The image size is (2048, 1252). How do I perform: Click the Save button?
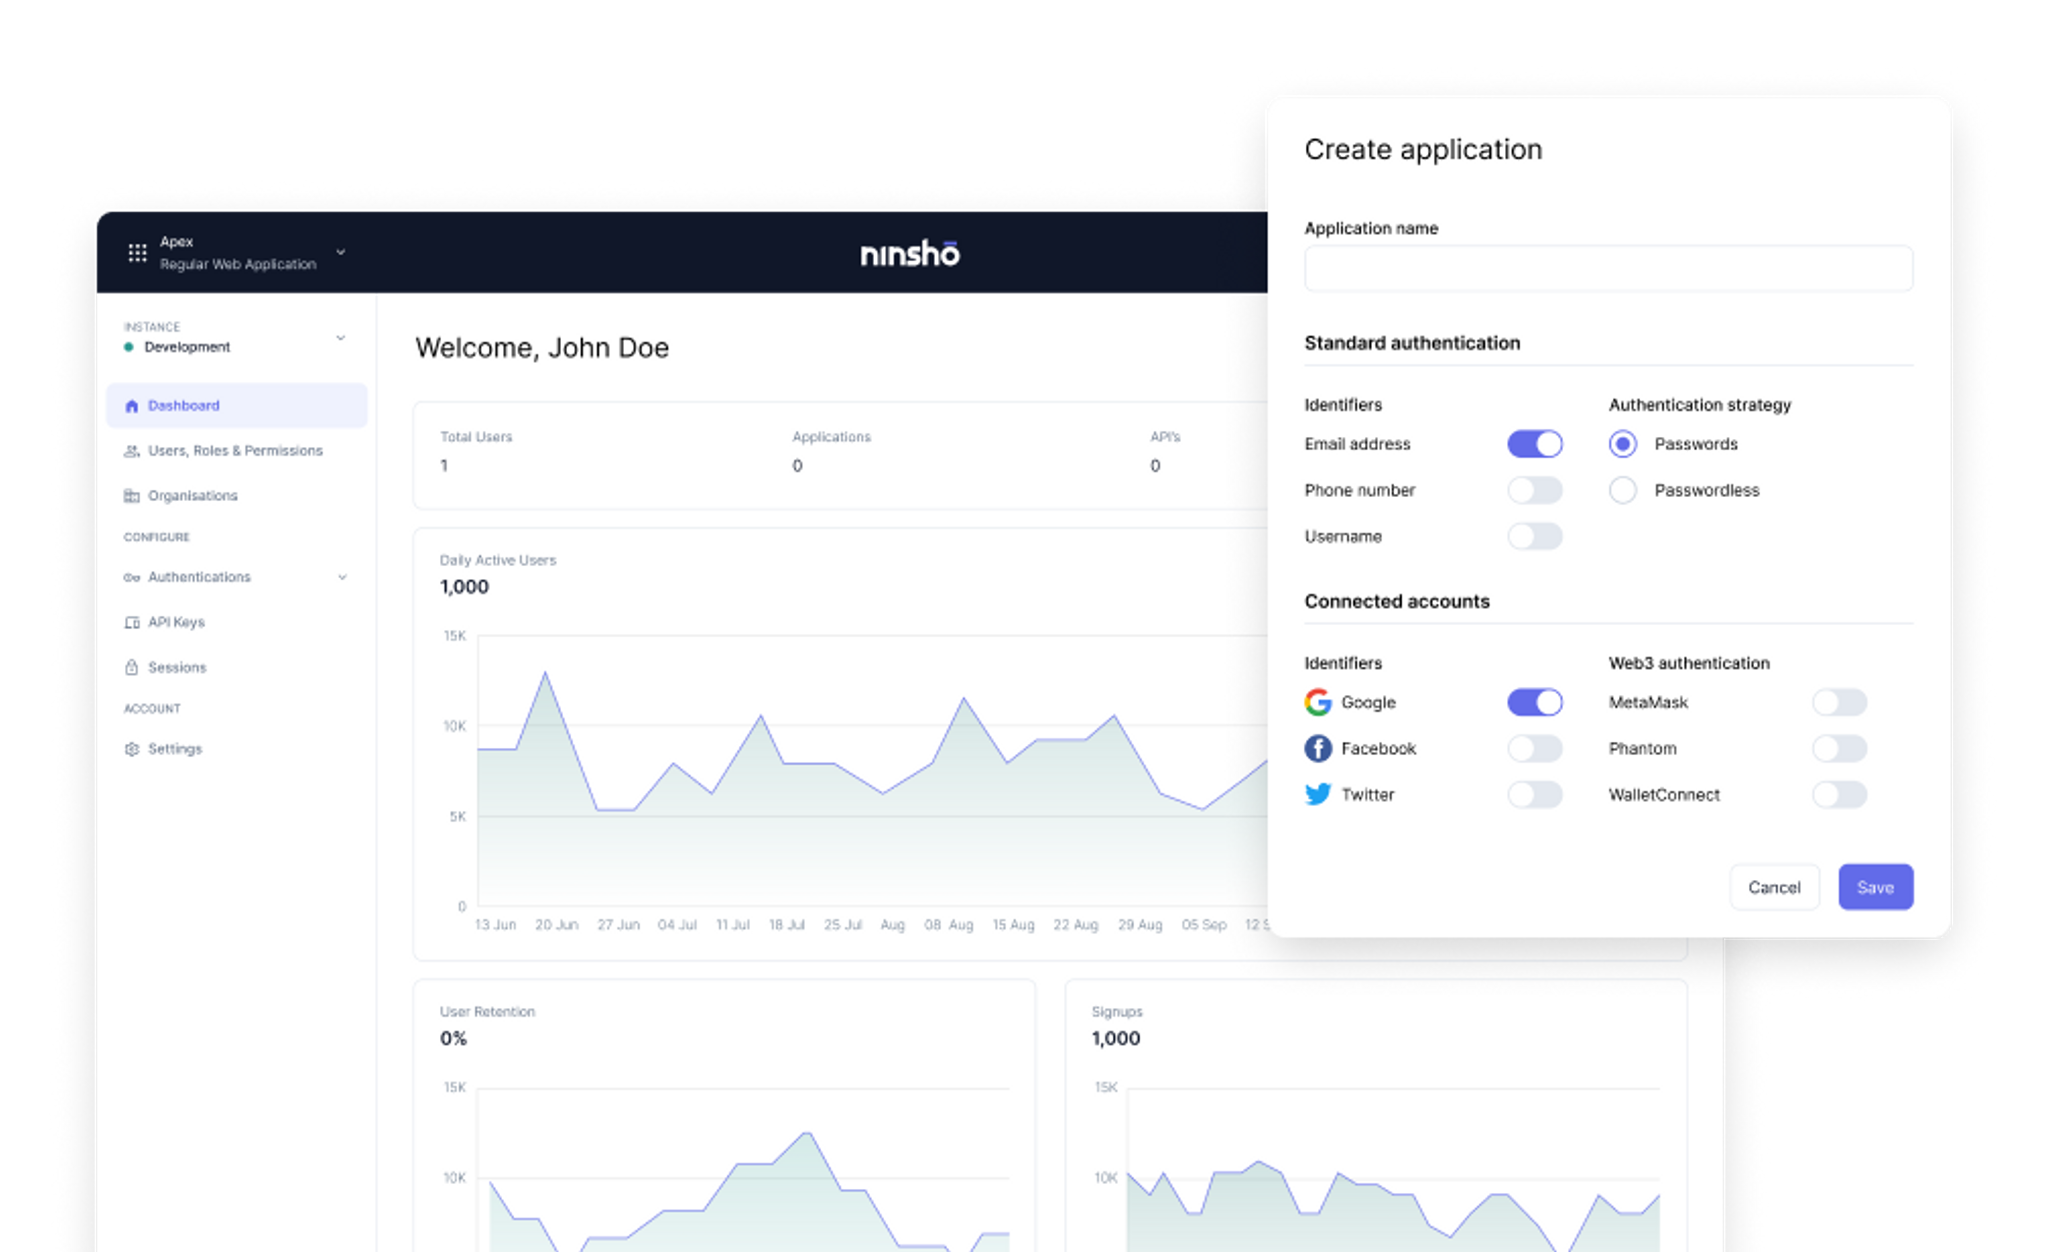point(1875,887)
